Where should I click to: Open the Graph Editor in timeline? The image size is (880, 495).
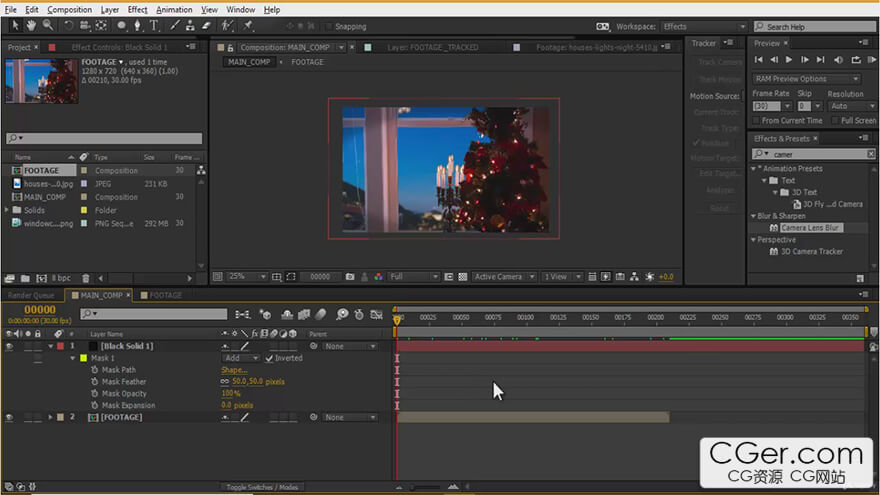[377, 315]
